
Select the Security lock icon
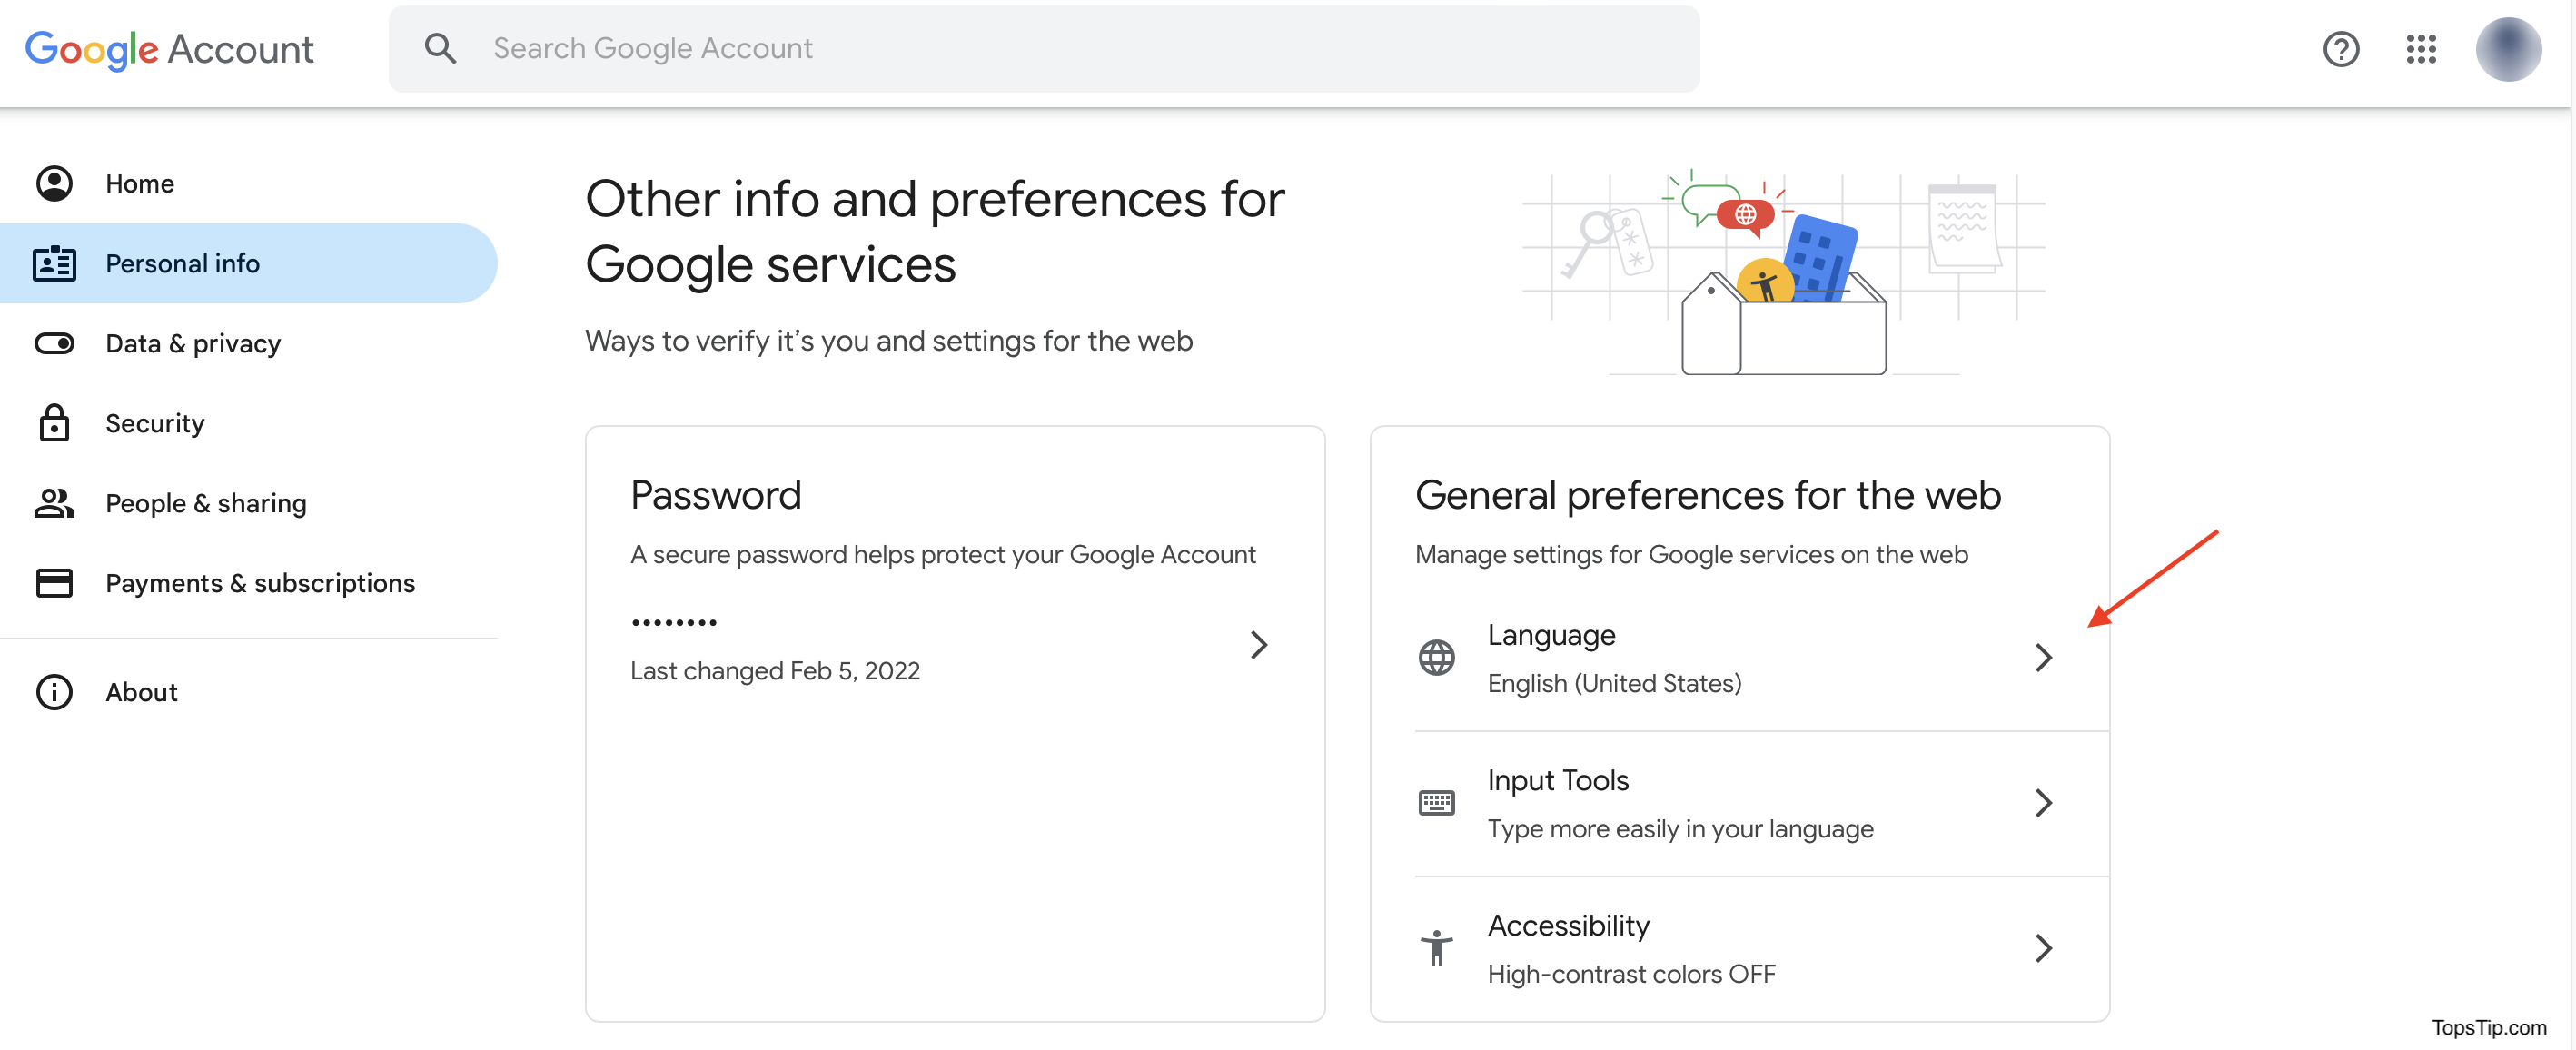coord(54,422)
